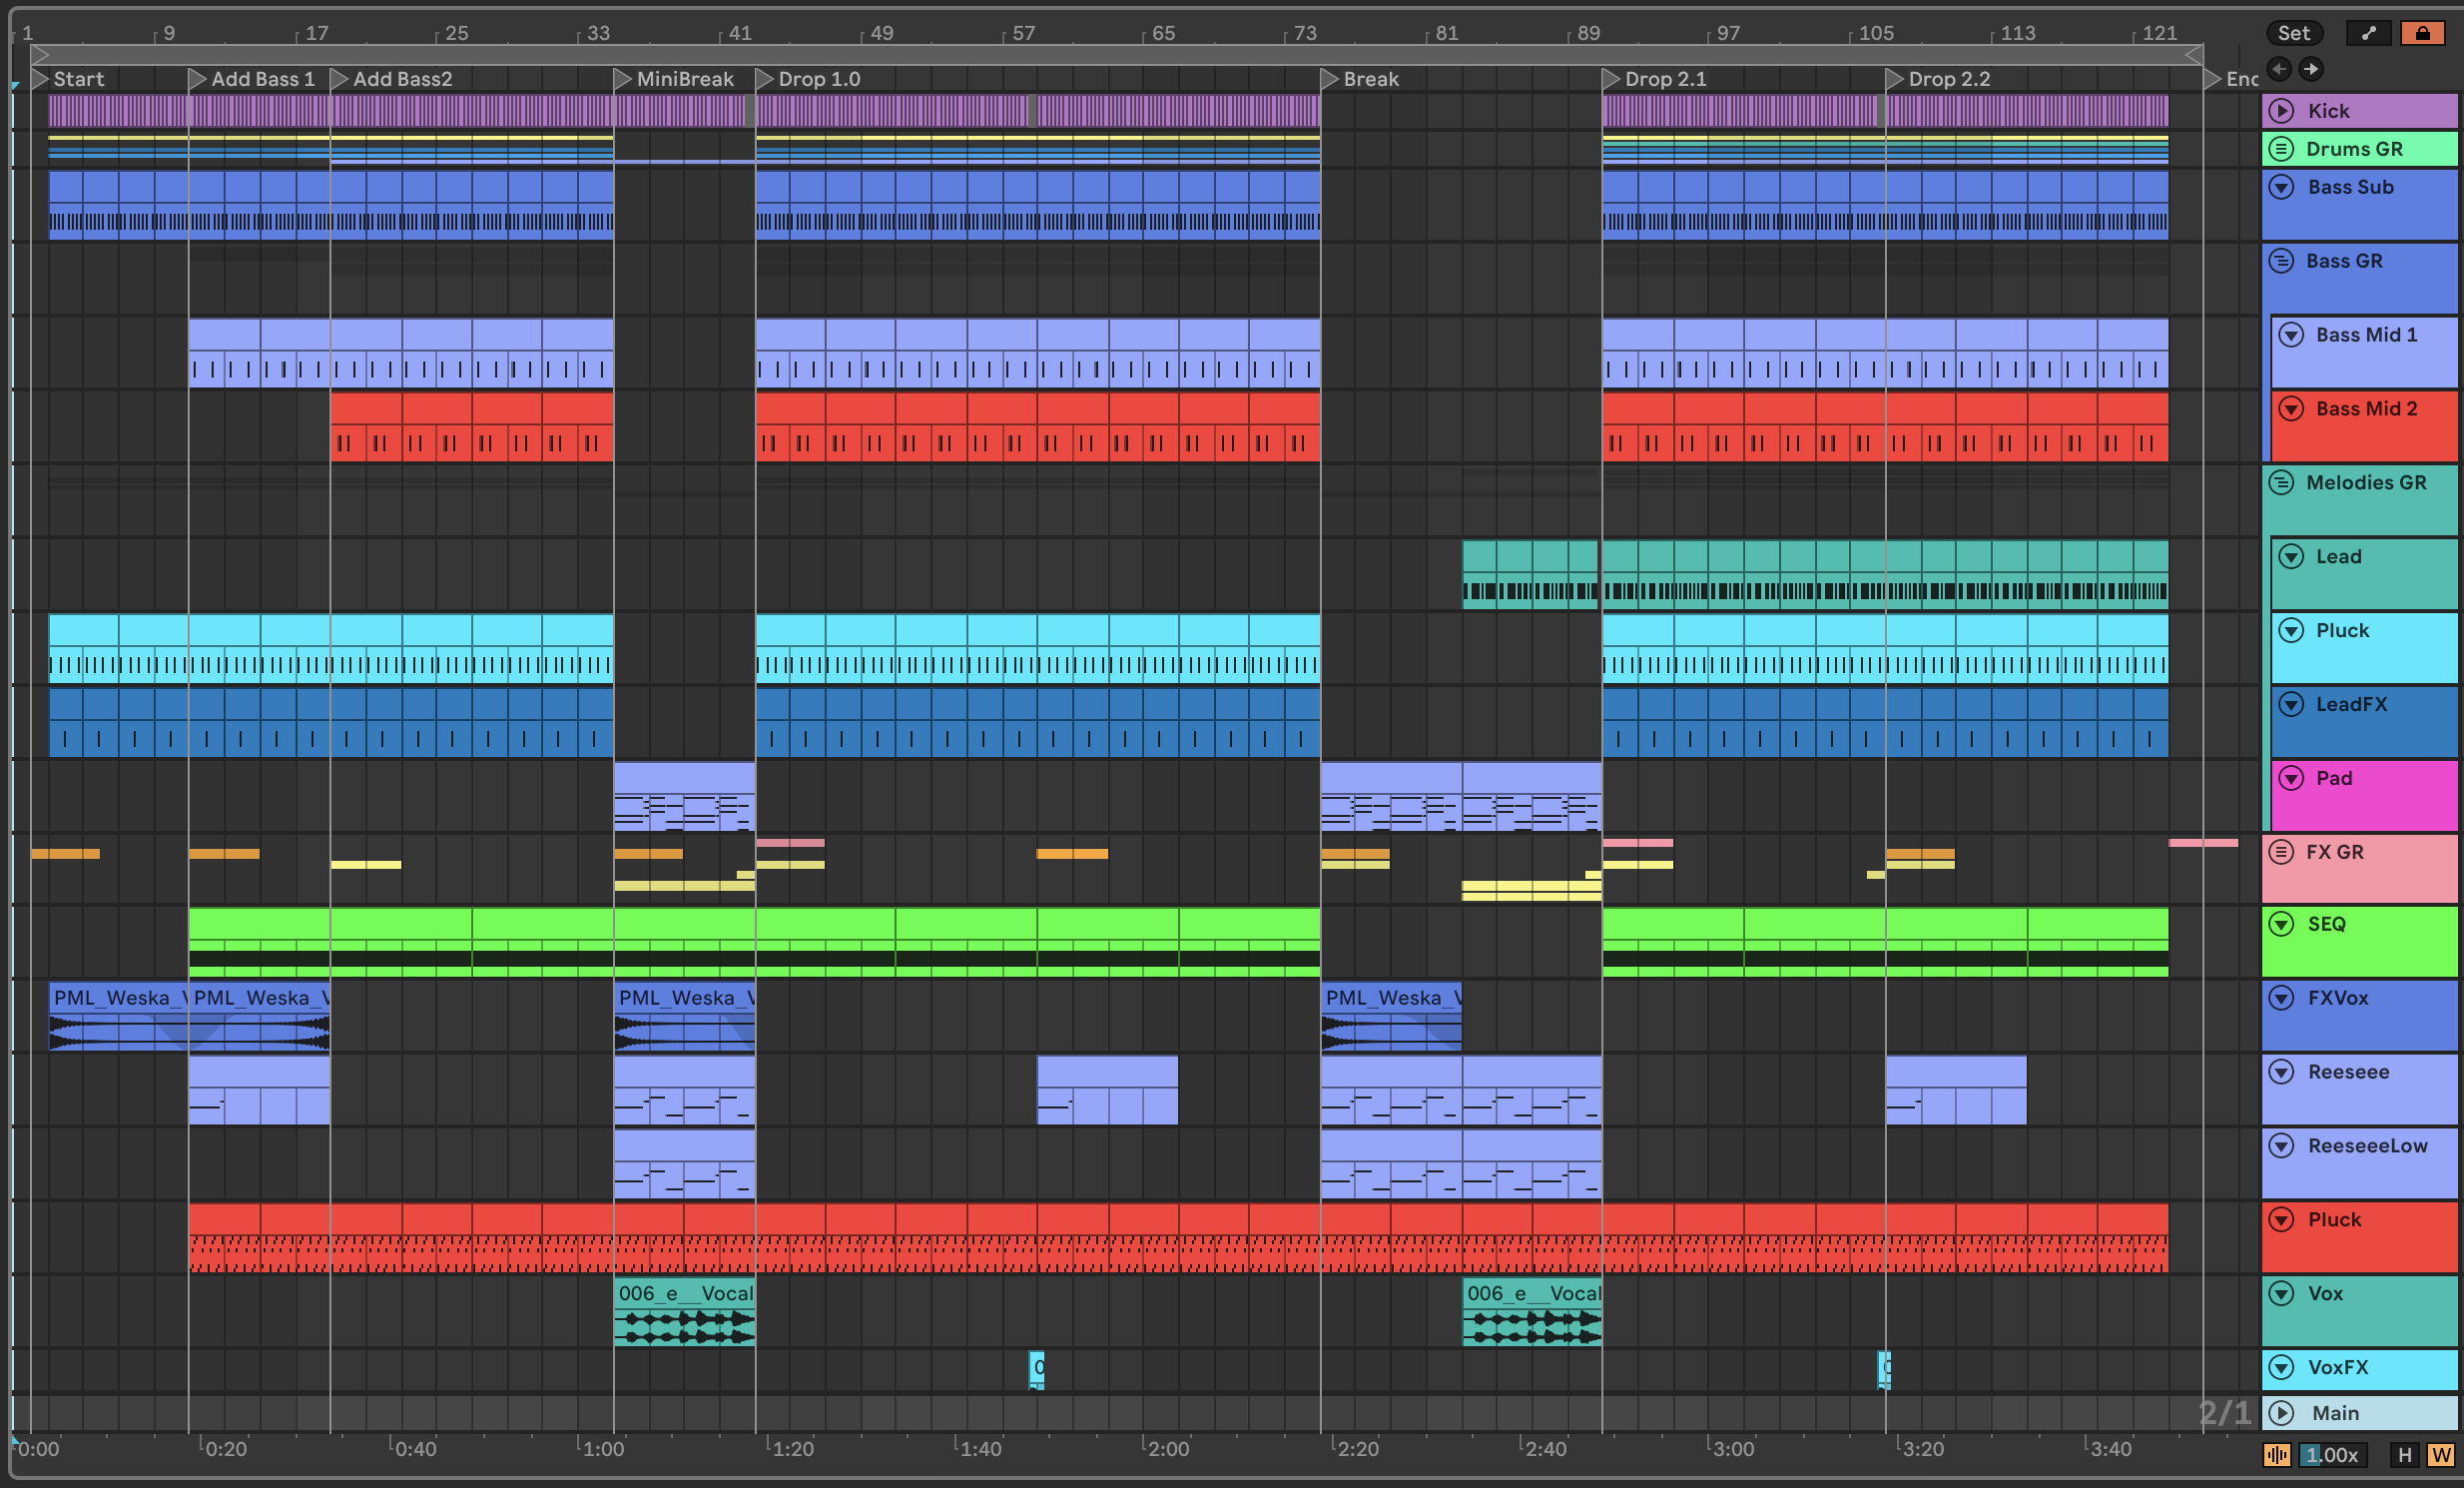Toggle the waveform zoom display button
Screen dimensions: 2464x1488
coord(2277,1455)
